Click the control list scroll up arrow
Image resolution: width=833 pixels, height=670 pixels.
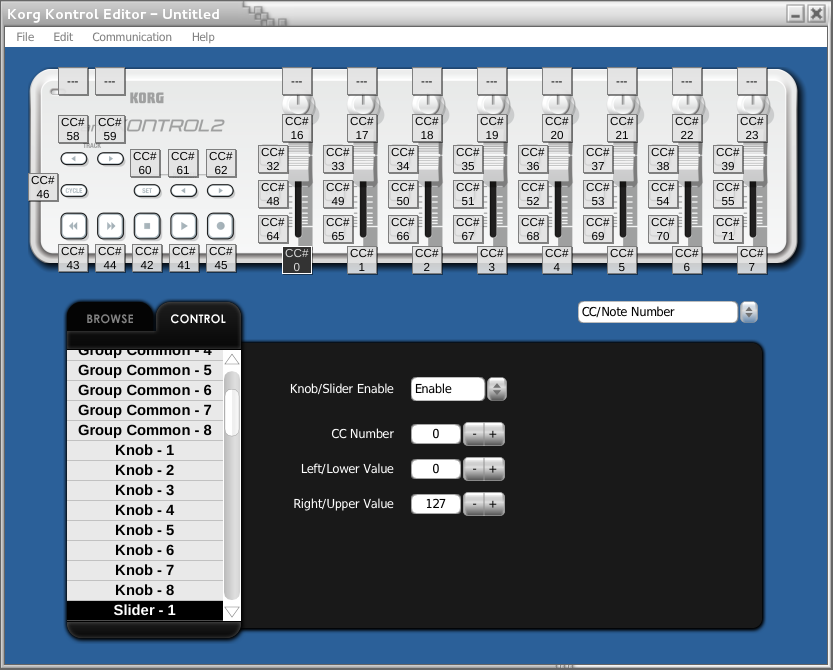[232, 359]
